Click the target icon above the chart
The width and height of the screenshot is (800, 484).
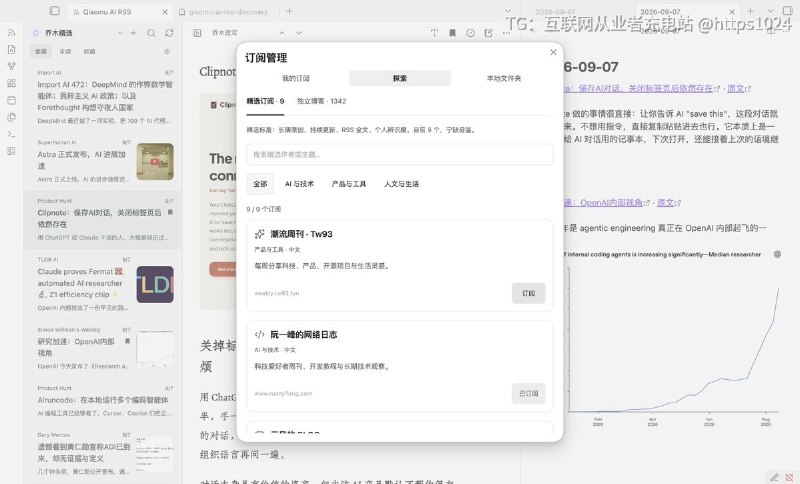[777, 254]
